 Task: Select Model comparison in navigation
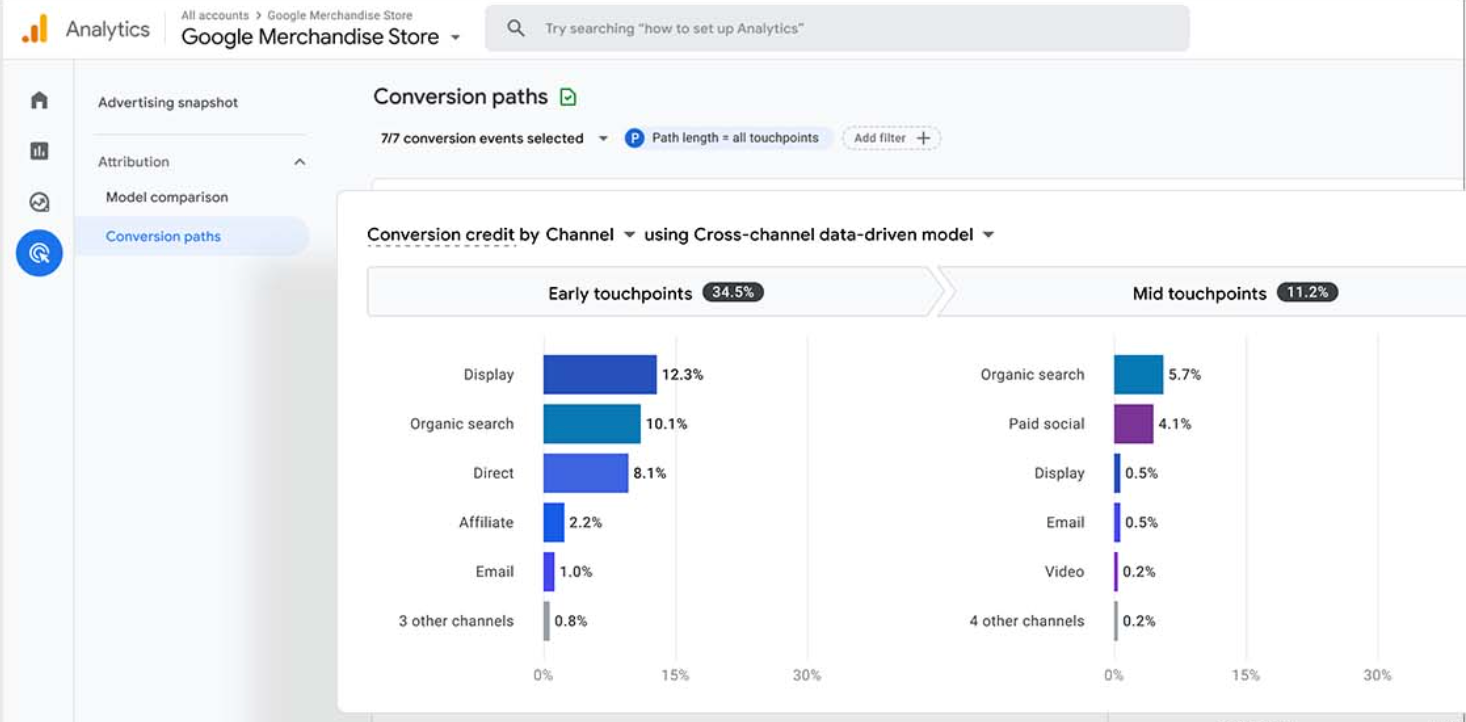167,197
